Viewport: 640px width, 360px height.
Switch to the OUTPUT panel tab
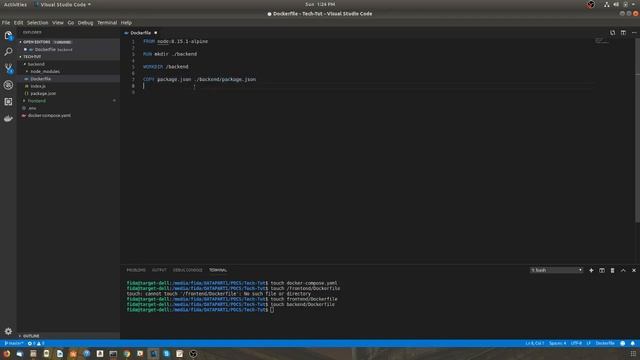159,270
